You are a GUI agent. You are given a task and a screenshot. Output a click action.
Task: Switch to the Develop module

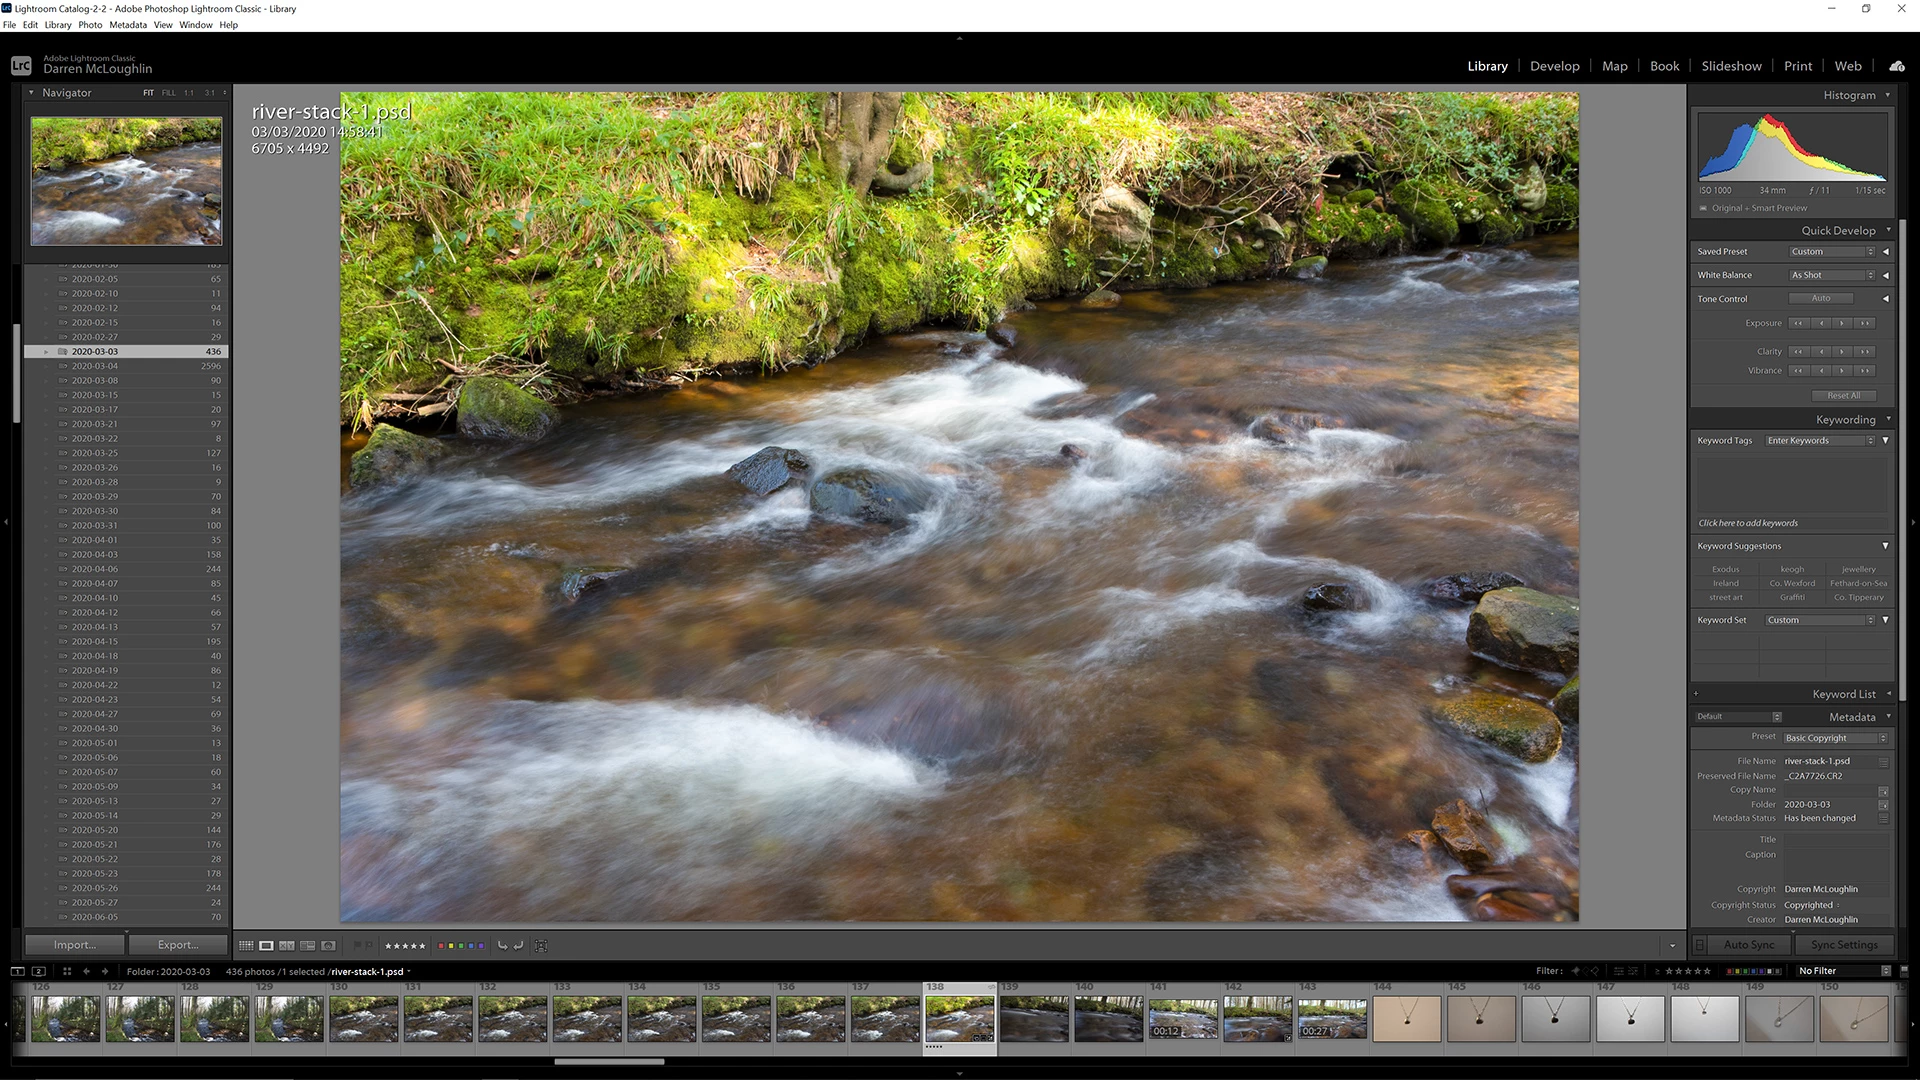(x=1554, y=66)
